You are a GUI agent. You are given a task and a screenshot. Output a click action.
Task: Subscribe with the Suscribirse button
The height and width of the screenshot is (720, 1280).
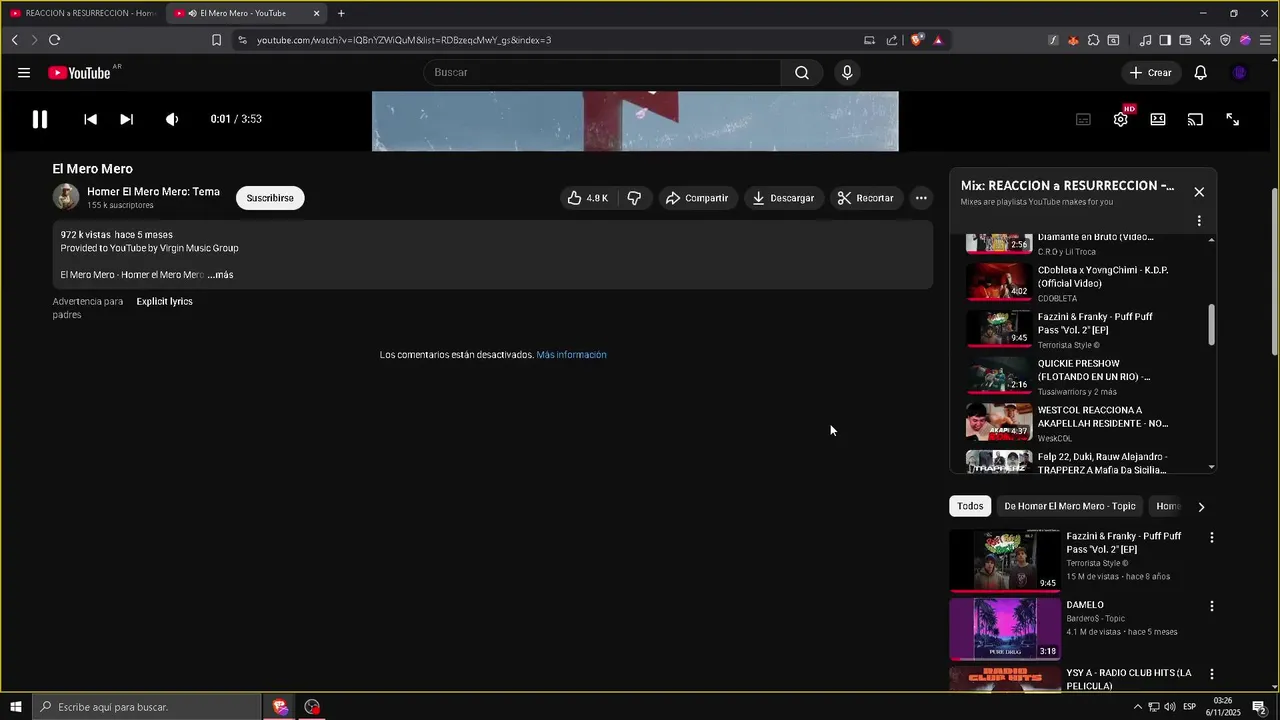click(x=270, y=198)
